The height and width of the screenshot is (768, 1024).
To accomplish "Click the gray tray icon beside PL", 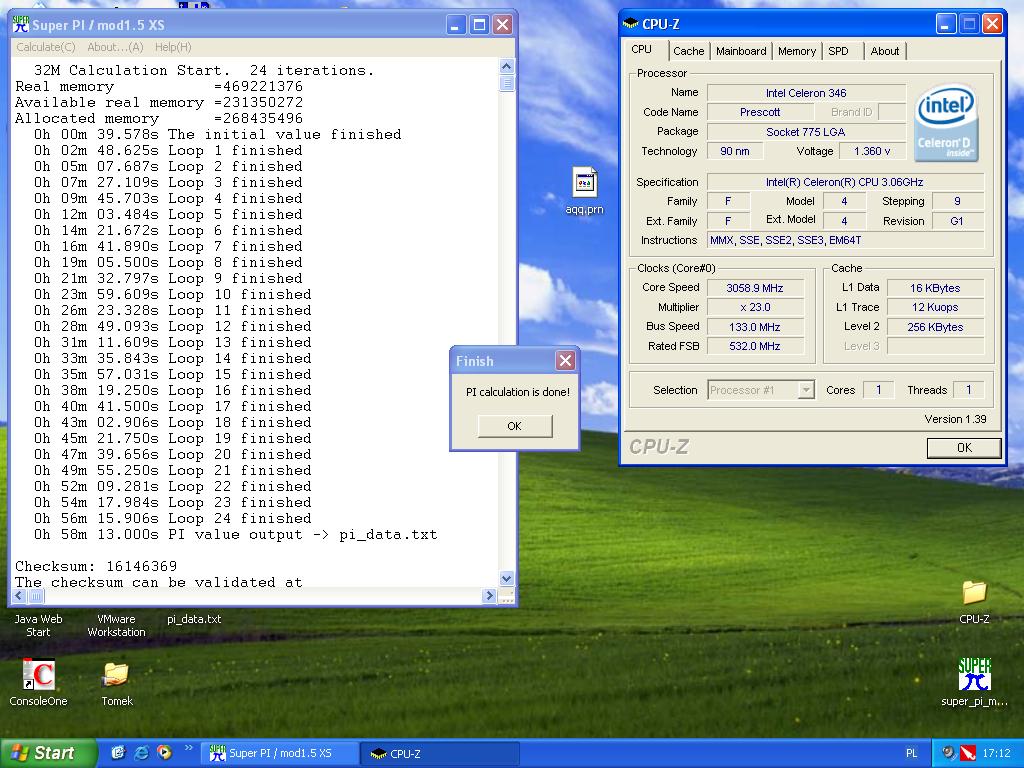I will tap(949, 753).
